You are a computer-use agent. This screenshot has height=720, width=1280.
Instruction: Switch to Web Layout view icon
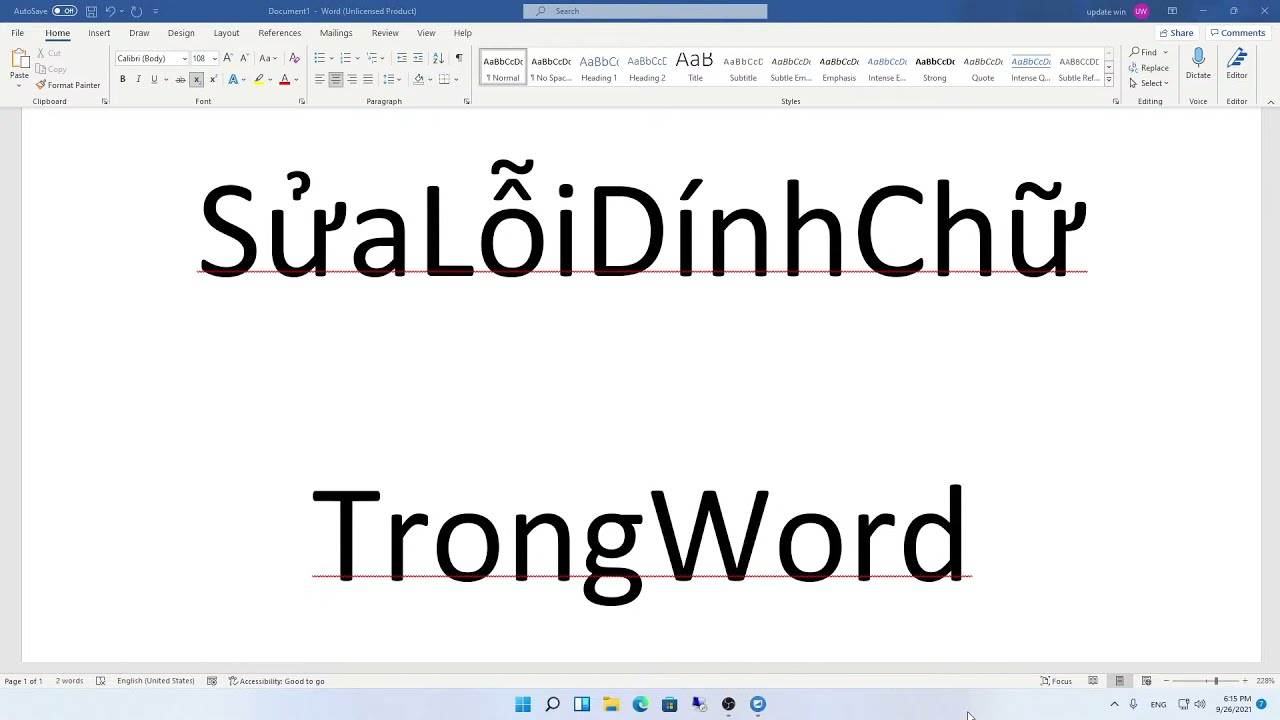1146,681
